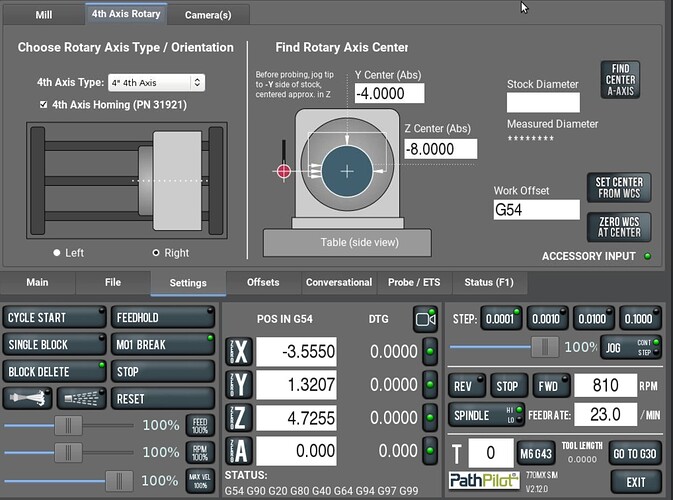Click the Y Center (Abs) input field
Image resolution: width=673 pixels, height=500 pixels.
coord(389,93)
